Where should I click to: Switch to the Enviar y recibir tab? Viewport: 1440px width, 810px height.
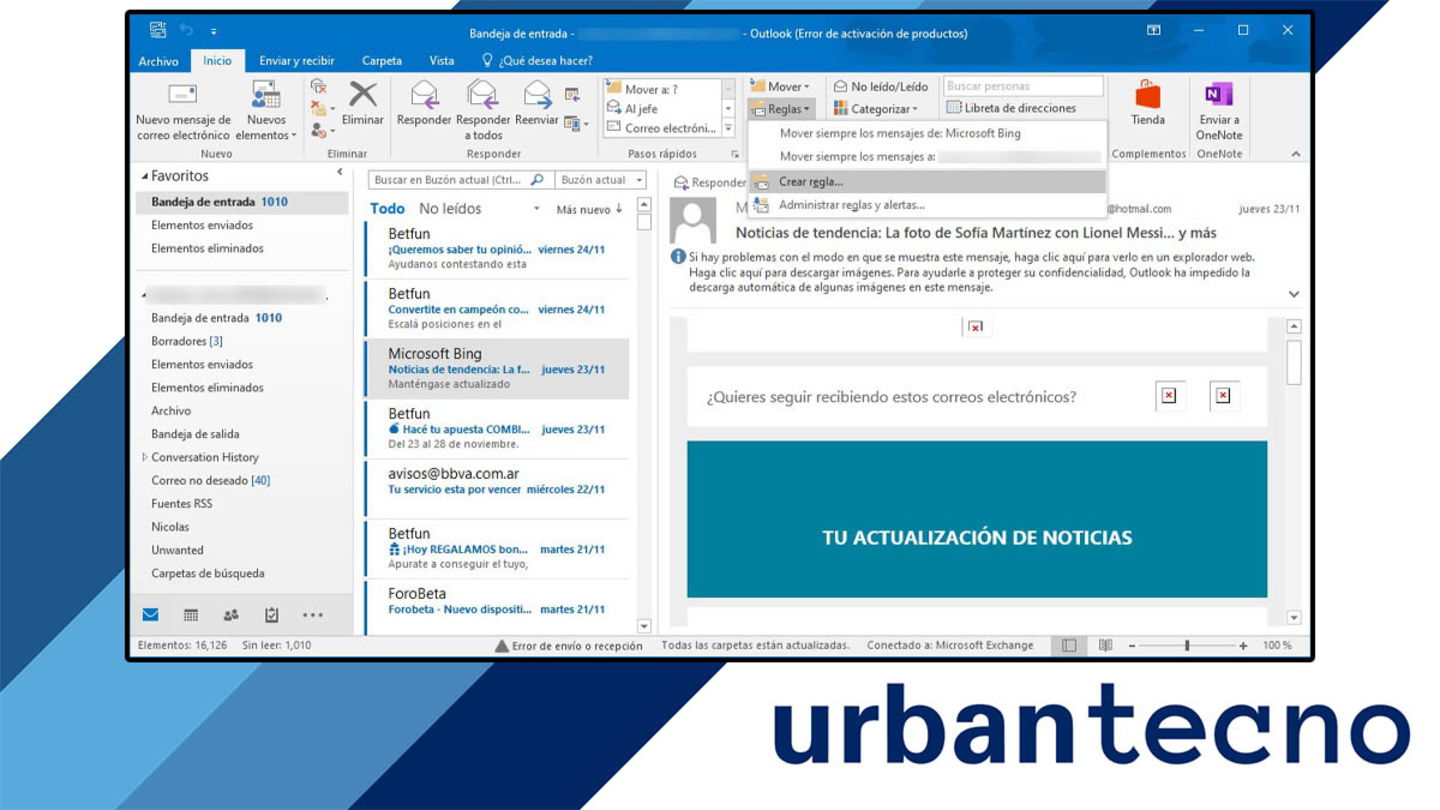[297, 61]
